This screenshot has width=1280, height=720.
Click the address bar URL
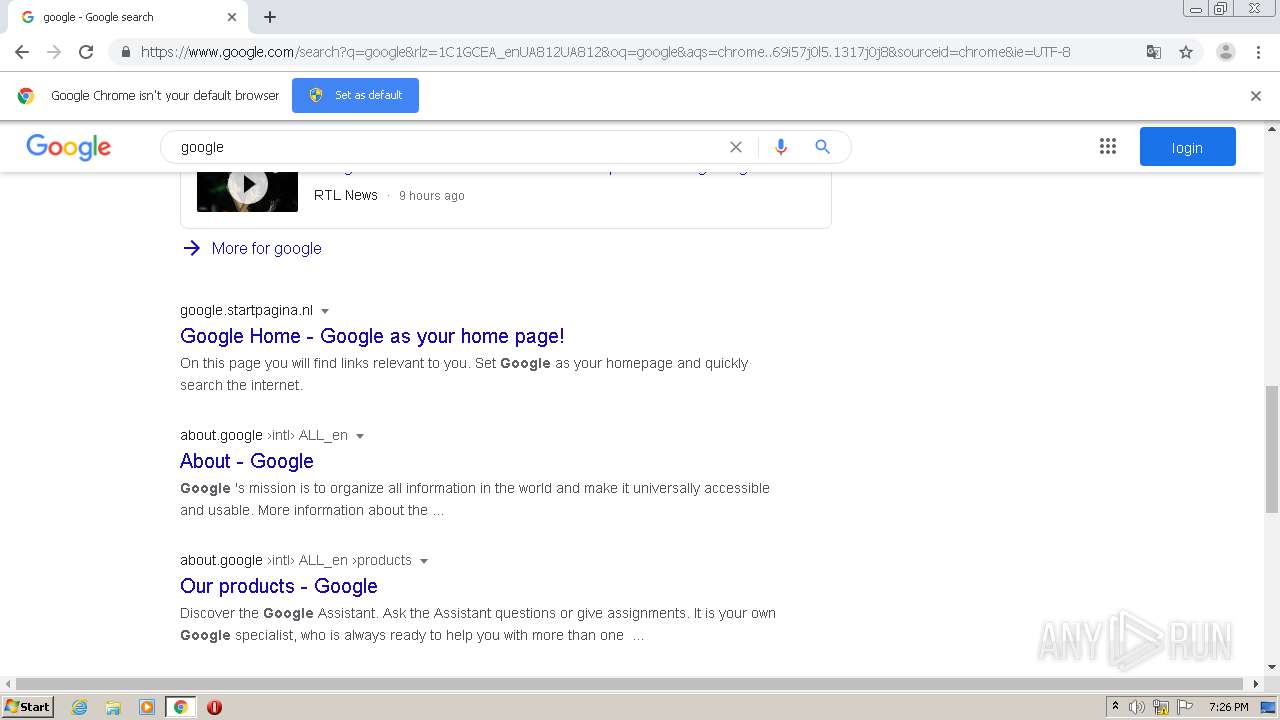click(605, 52)
